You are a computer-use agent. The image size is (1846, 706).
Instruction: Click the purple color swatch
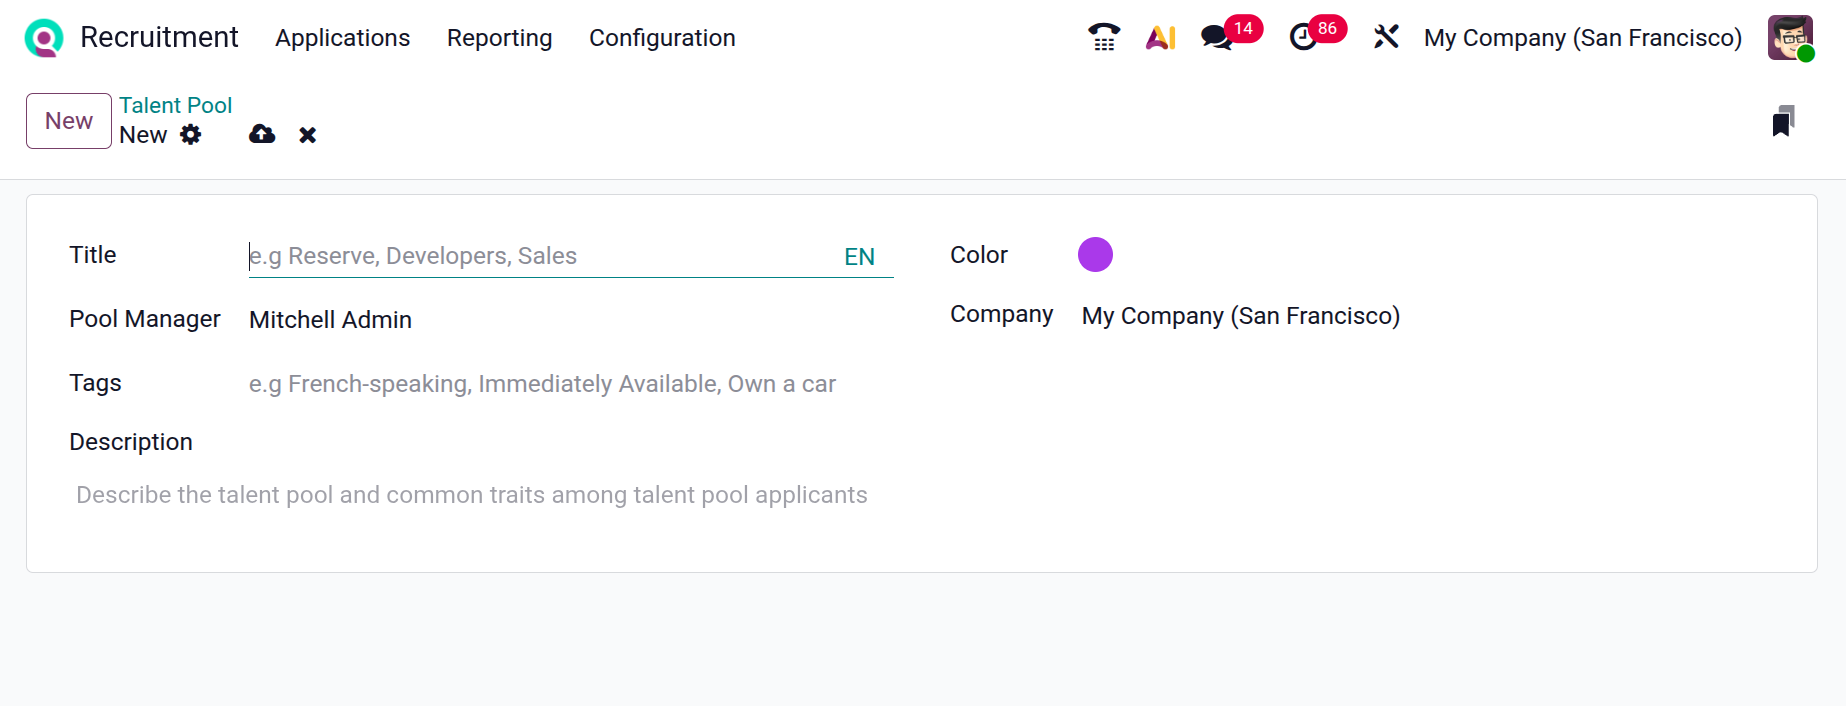pyautogui.click(x=1095, y=255)
